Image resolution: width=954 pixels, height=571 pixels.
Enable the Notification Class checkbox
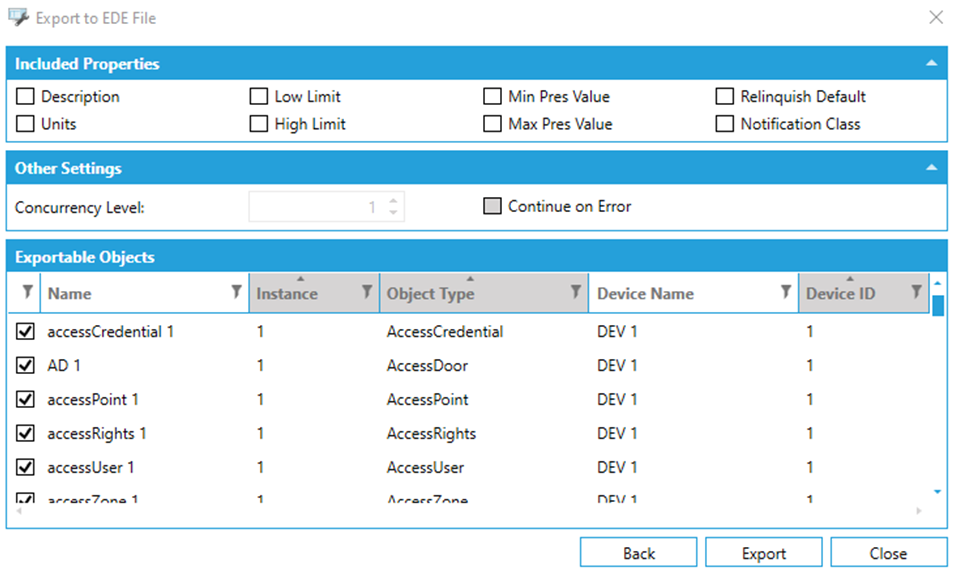click(x=725, y=124)
